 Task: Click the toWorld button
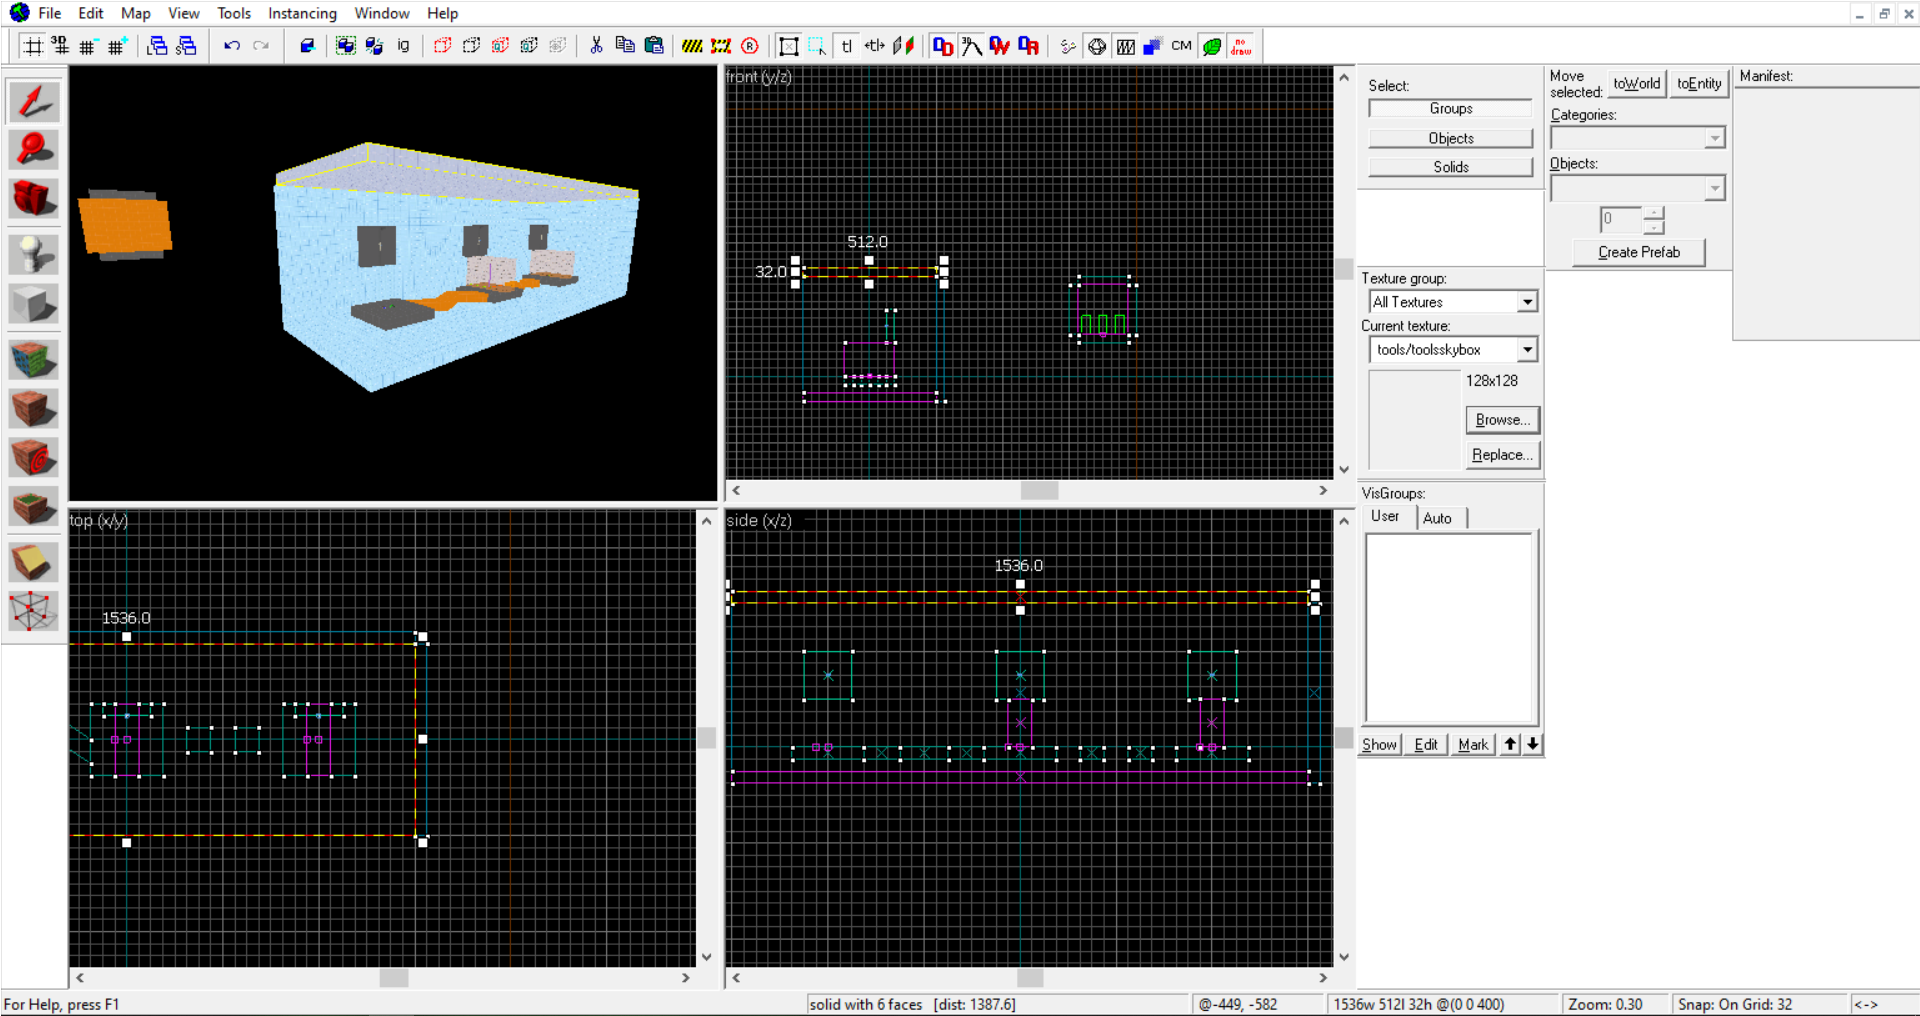click(1637, 84)
